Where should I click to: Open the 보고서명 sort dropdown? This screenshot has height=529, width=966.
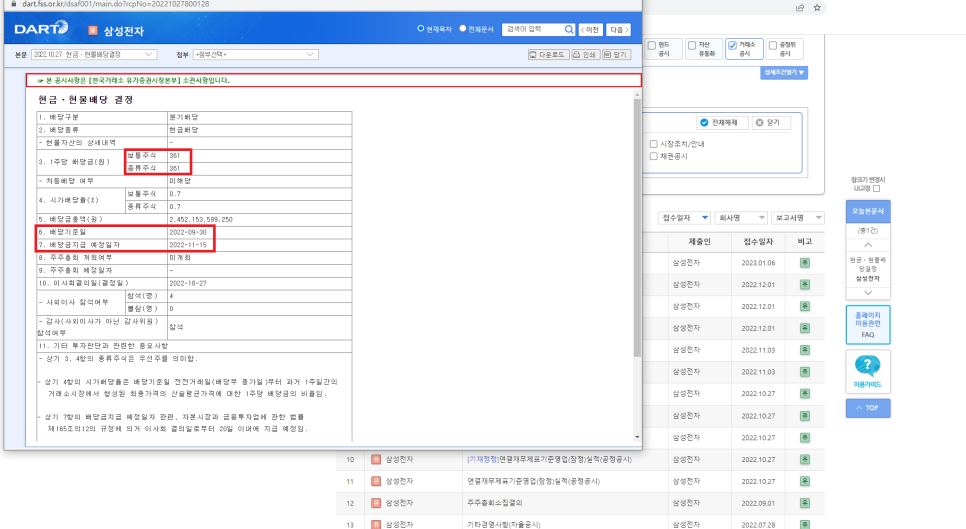[797, 218]
